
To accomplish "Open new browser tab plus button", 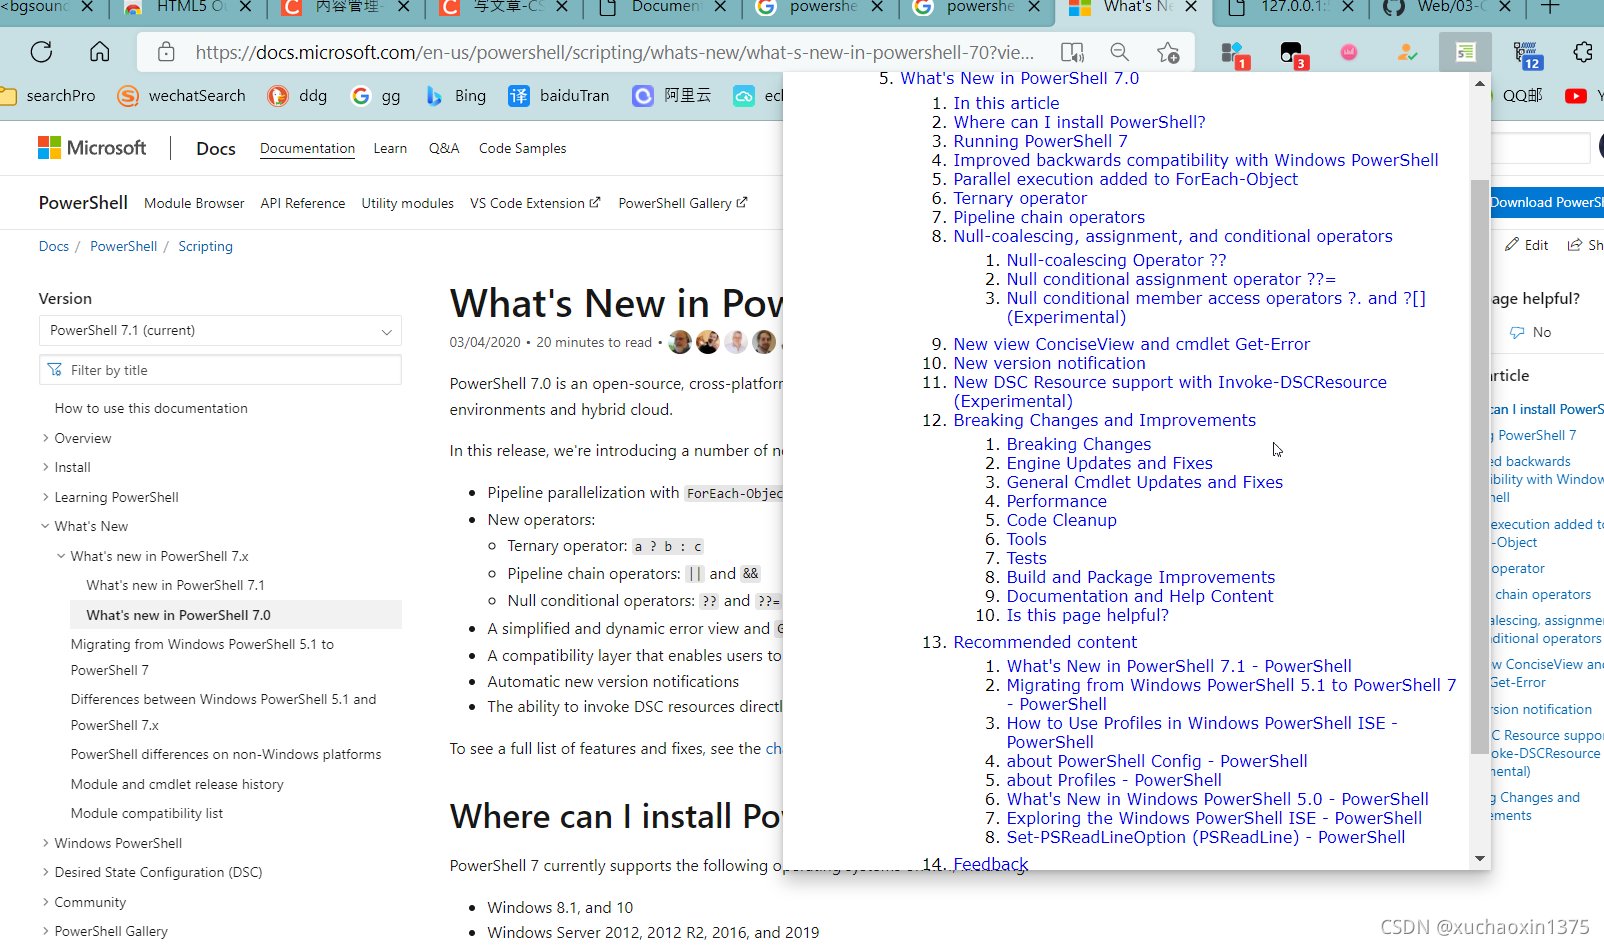I will (x=1549, y=8).
